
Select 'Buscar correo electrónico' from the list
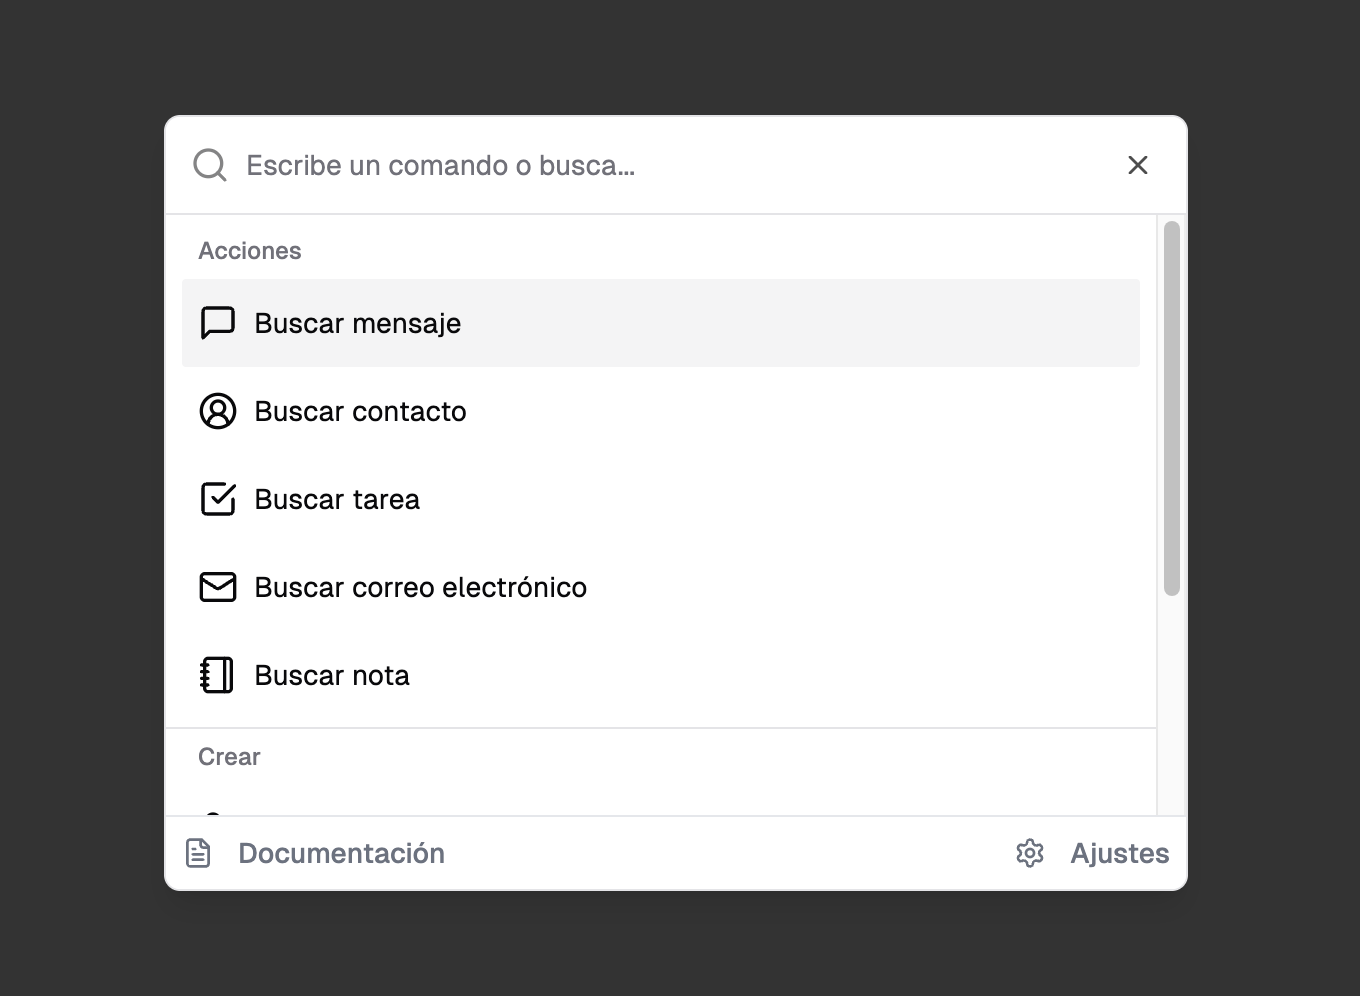click(661, 587)
